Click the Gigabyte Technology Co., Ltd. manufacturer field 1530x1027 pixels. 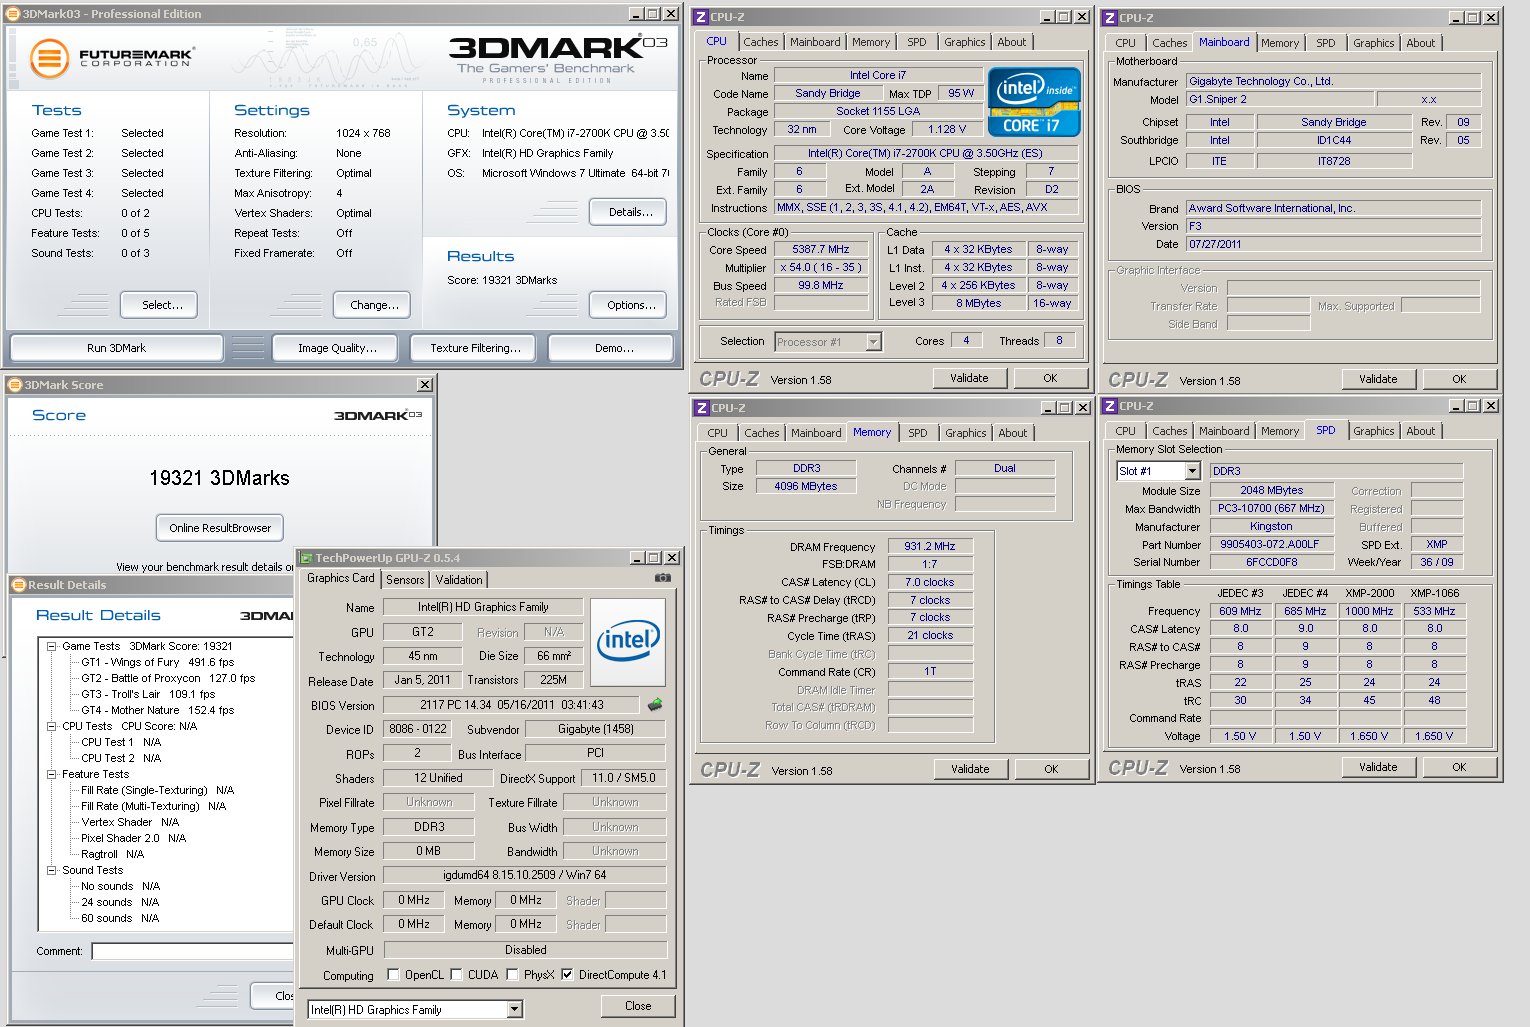pyautogui.click(x=1333, y=81)
